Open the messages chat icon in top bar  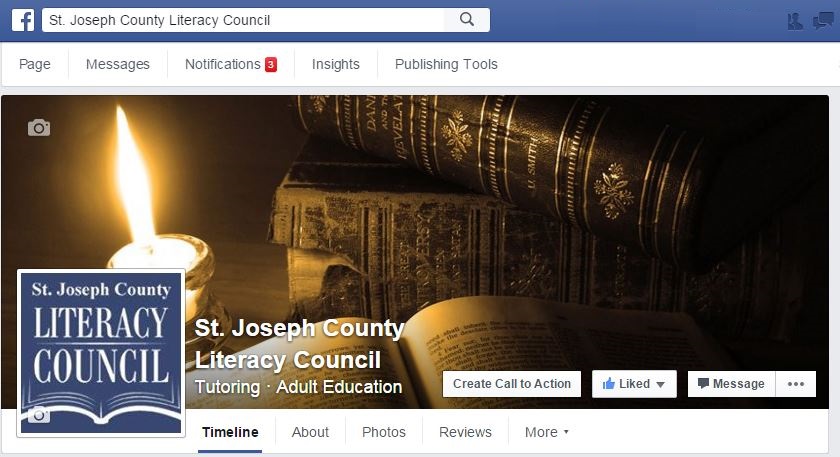click(x=823, y=21)
